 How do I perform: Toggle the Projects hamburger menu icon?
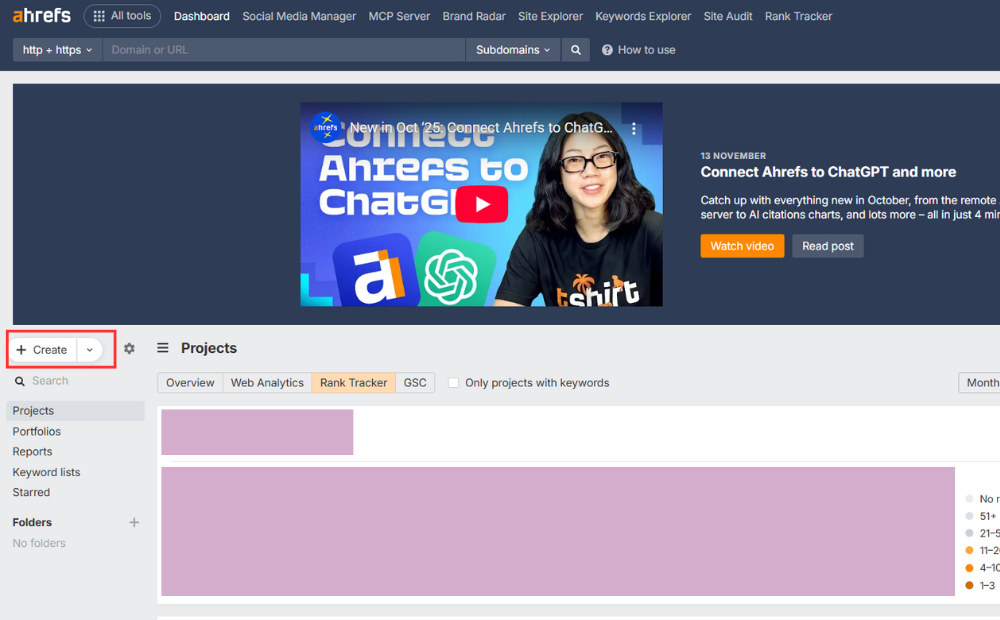pyautogui.click(x=163, y=348)
